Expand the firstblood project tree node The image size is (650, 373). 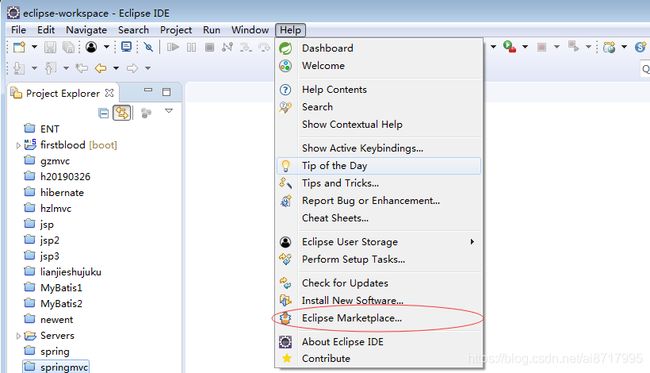(18, 145)
